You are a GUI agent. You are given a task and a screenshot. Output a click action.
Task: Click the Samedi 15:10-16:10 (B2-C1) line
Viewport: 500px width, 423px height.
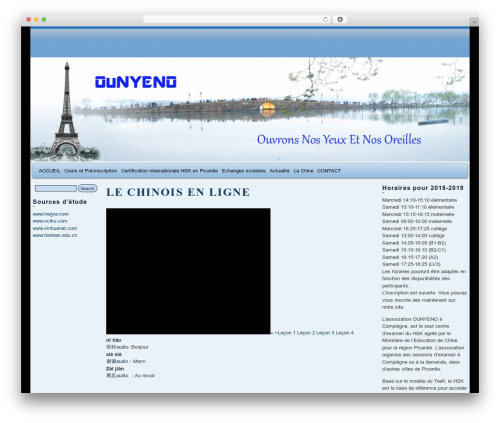[414, 250]
